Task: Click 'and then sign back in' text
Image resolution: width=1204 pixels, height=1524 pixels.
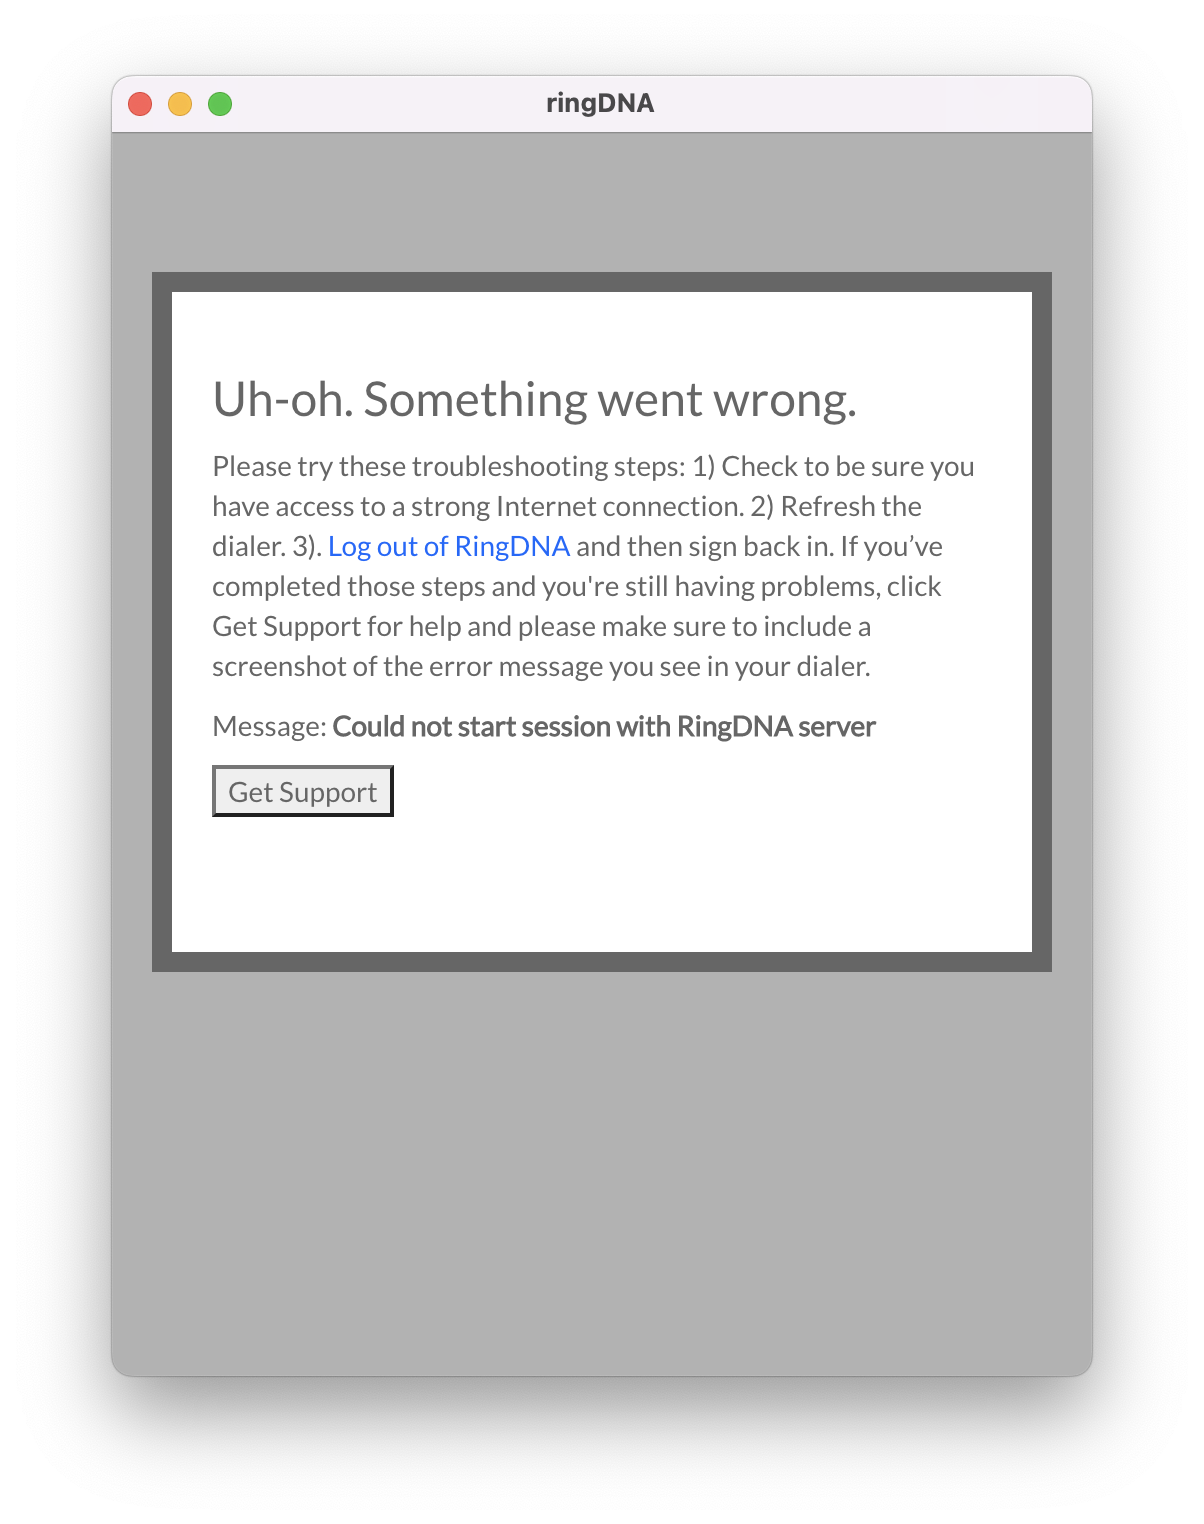Action: [702, 546]
